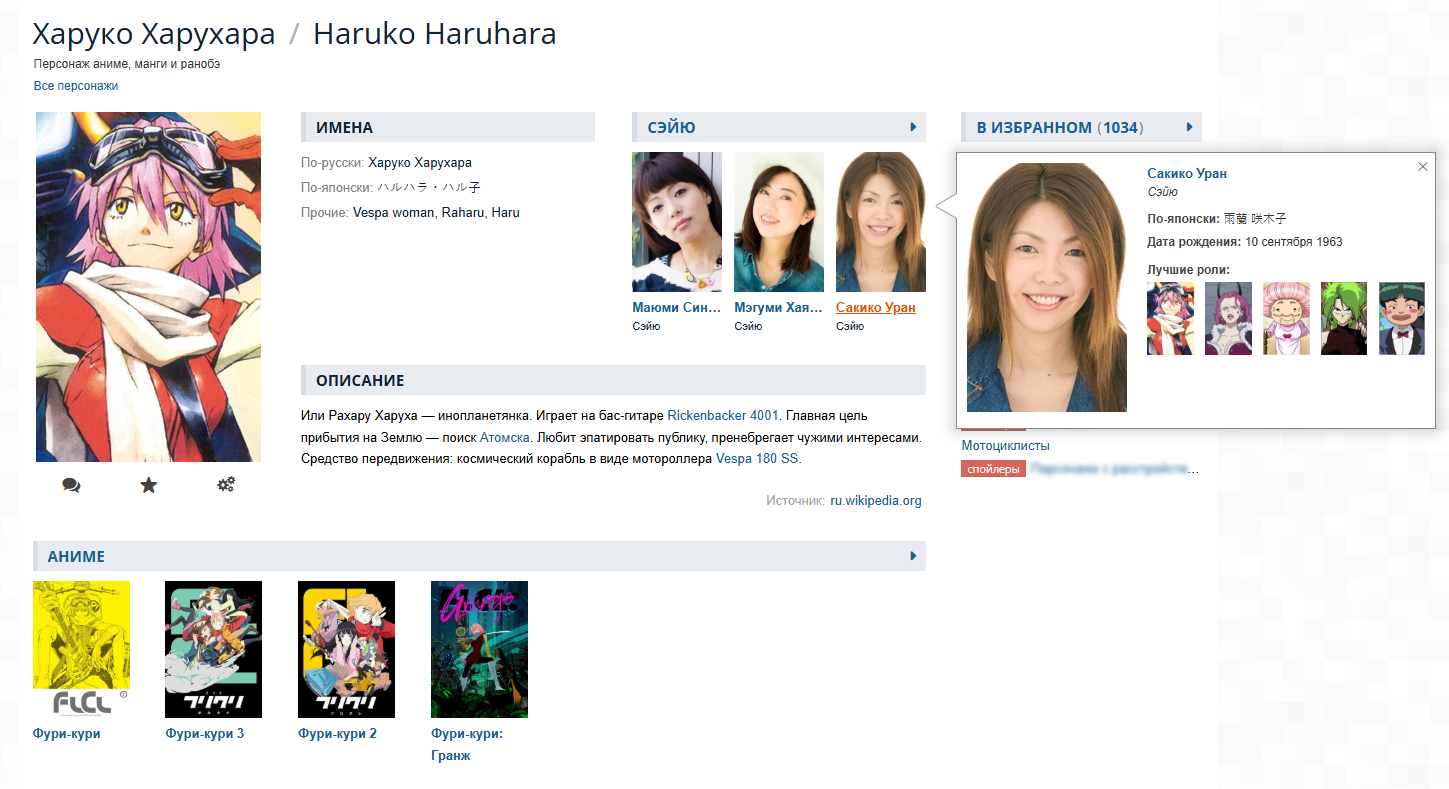The width and height of the screenshot is (1449, 789).
Task: Open Маюми Син… seiyuu name link
Action: point(677,308)
